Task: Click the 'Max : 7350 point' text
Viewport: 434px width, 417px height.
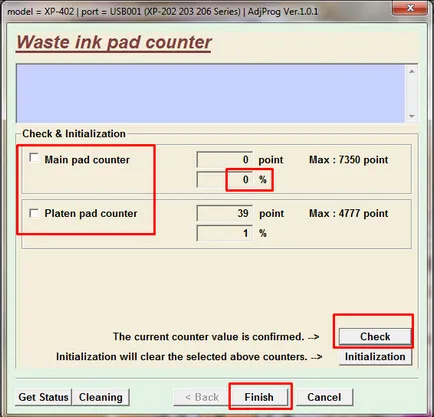Action: pyautogui.click(x=349, y=160)
